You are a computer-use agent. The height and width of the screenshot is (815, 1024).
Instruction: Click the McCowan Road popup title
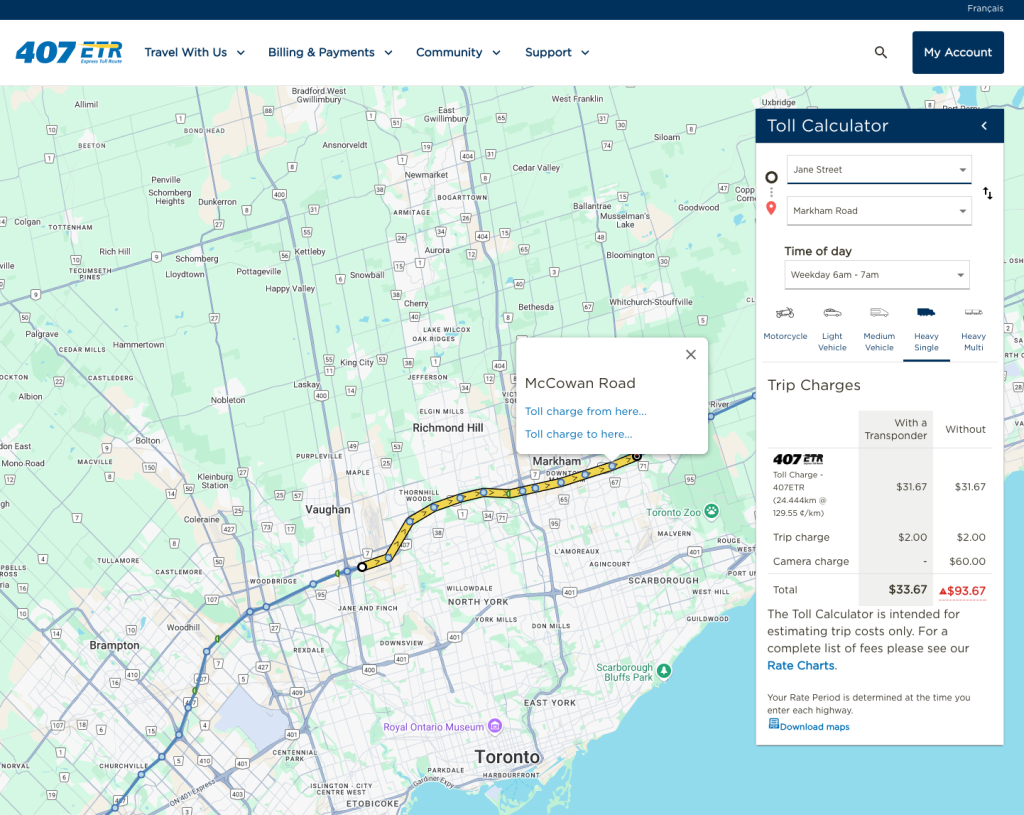click(580, 383)
